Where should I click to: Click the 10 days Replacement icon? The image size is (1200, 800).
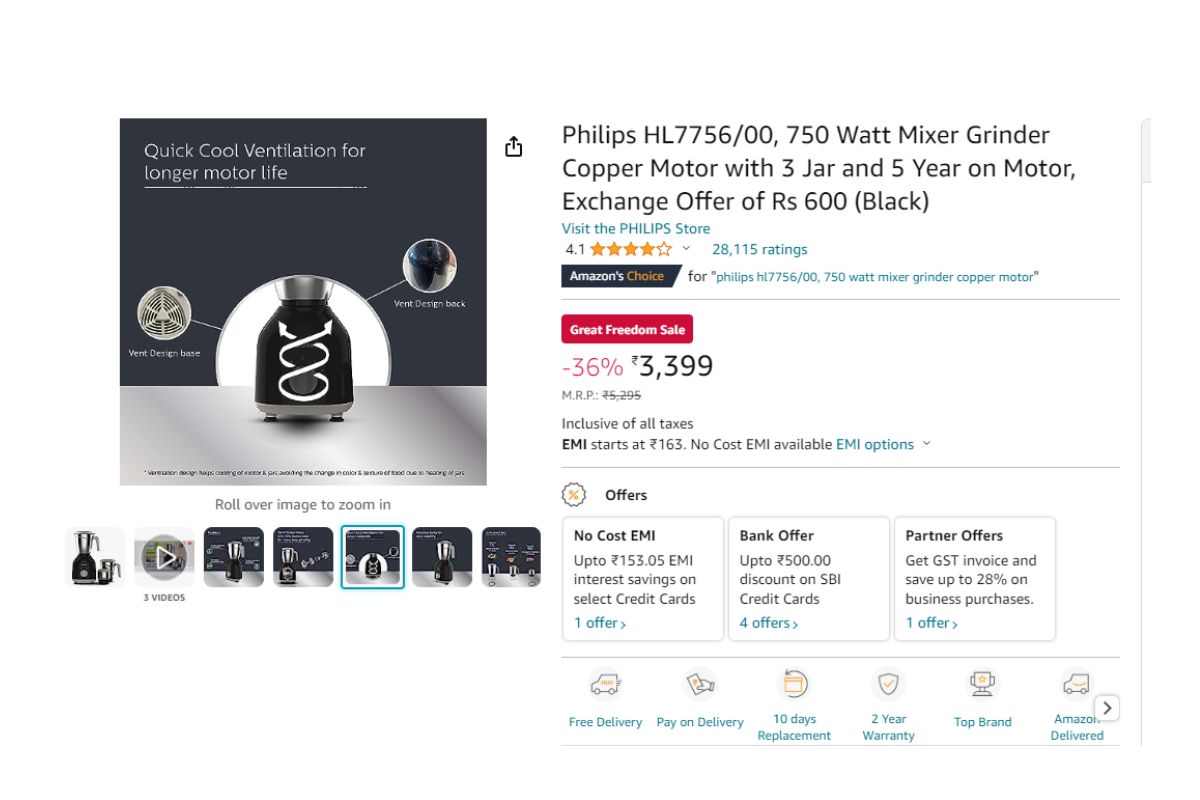(794, 685)
